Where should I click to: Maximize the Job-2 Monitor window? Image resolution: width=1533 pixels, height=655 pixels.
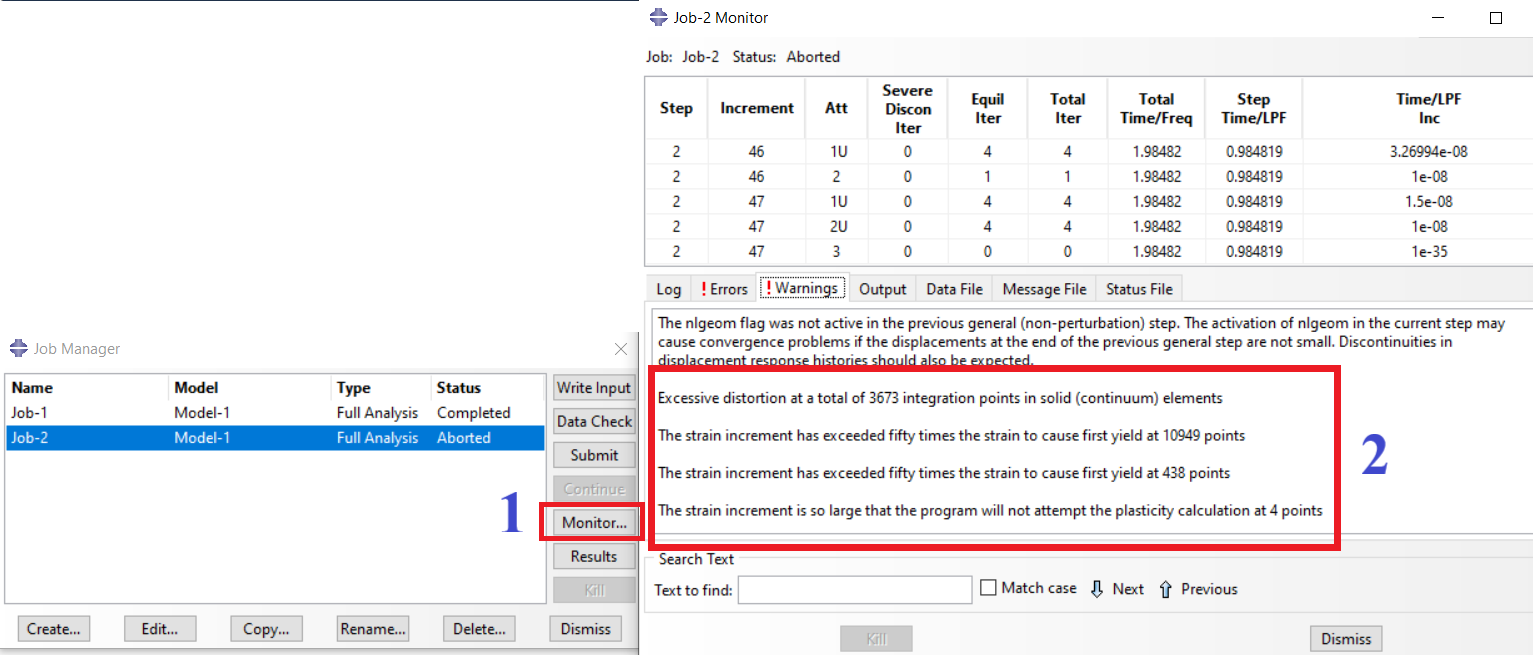1496,18
